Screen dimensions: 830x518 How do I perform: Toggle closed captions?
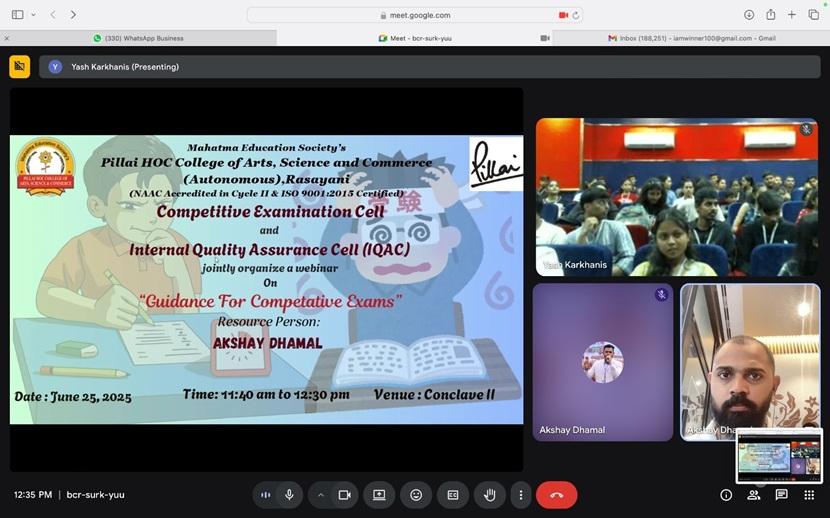point(452,495)
